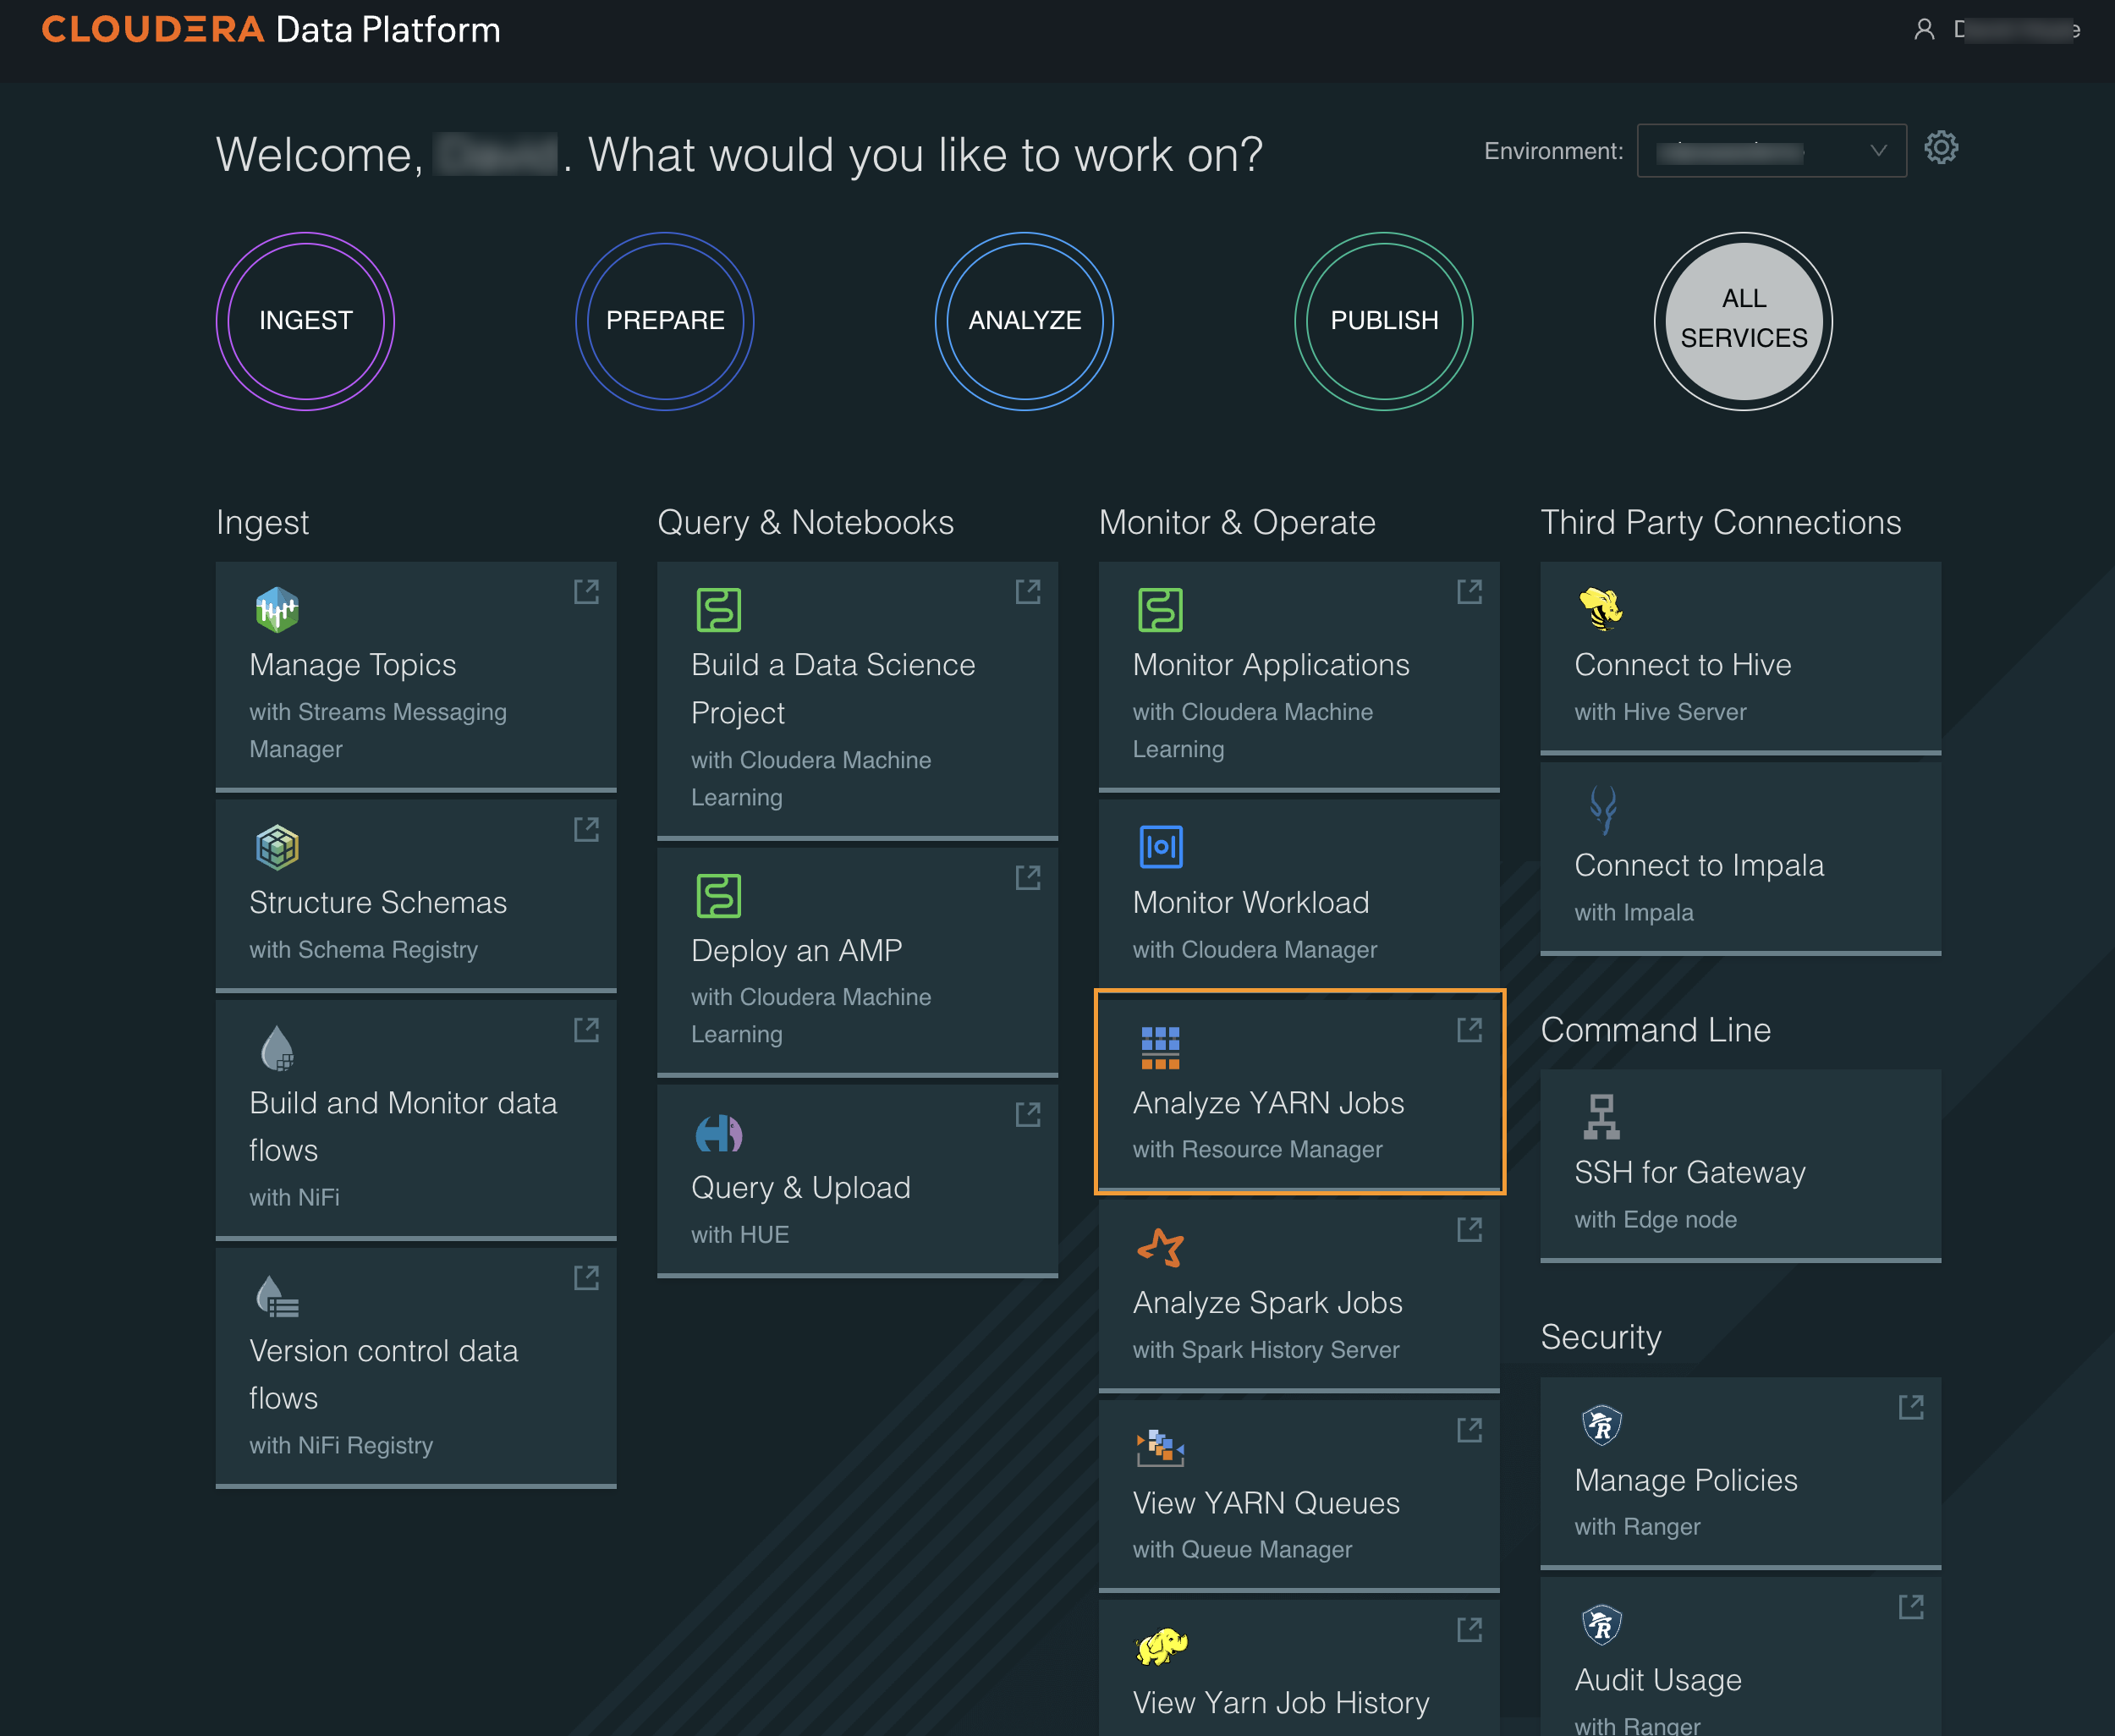Open View YARN Queues tile title

[1266, 1503]
